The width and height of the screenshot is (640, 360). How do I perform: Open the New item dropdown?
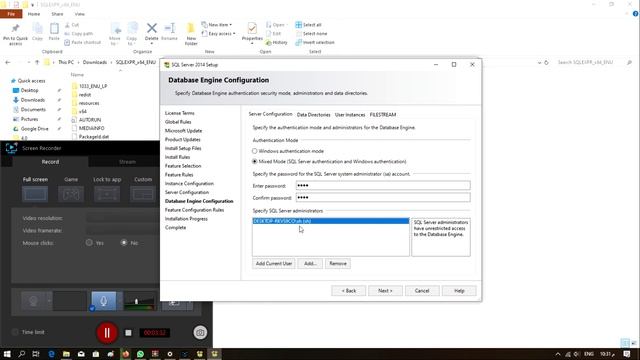217,25
